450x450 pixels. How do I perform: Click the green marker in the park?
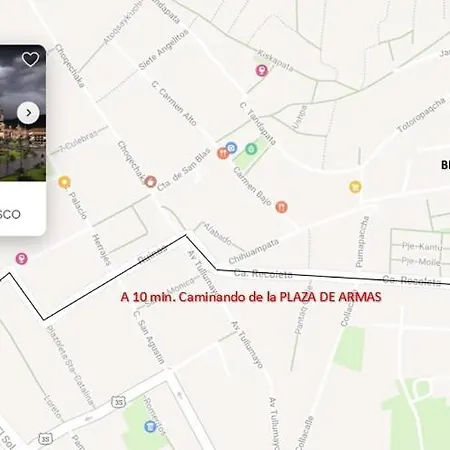(x=251, y=149)
